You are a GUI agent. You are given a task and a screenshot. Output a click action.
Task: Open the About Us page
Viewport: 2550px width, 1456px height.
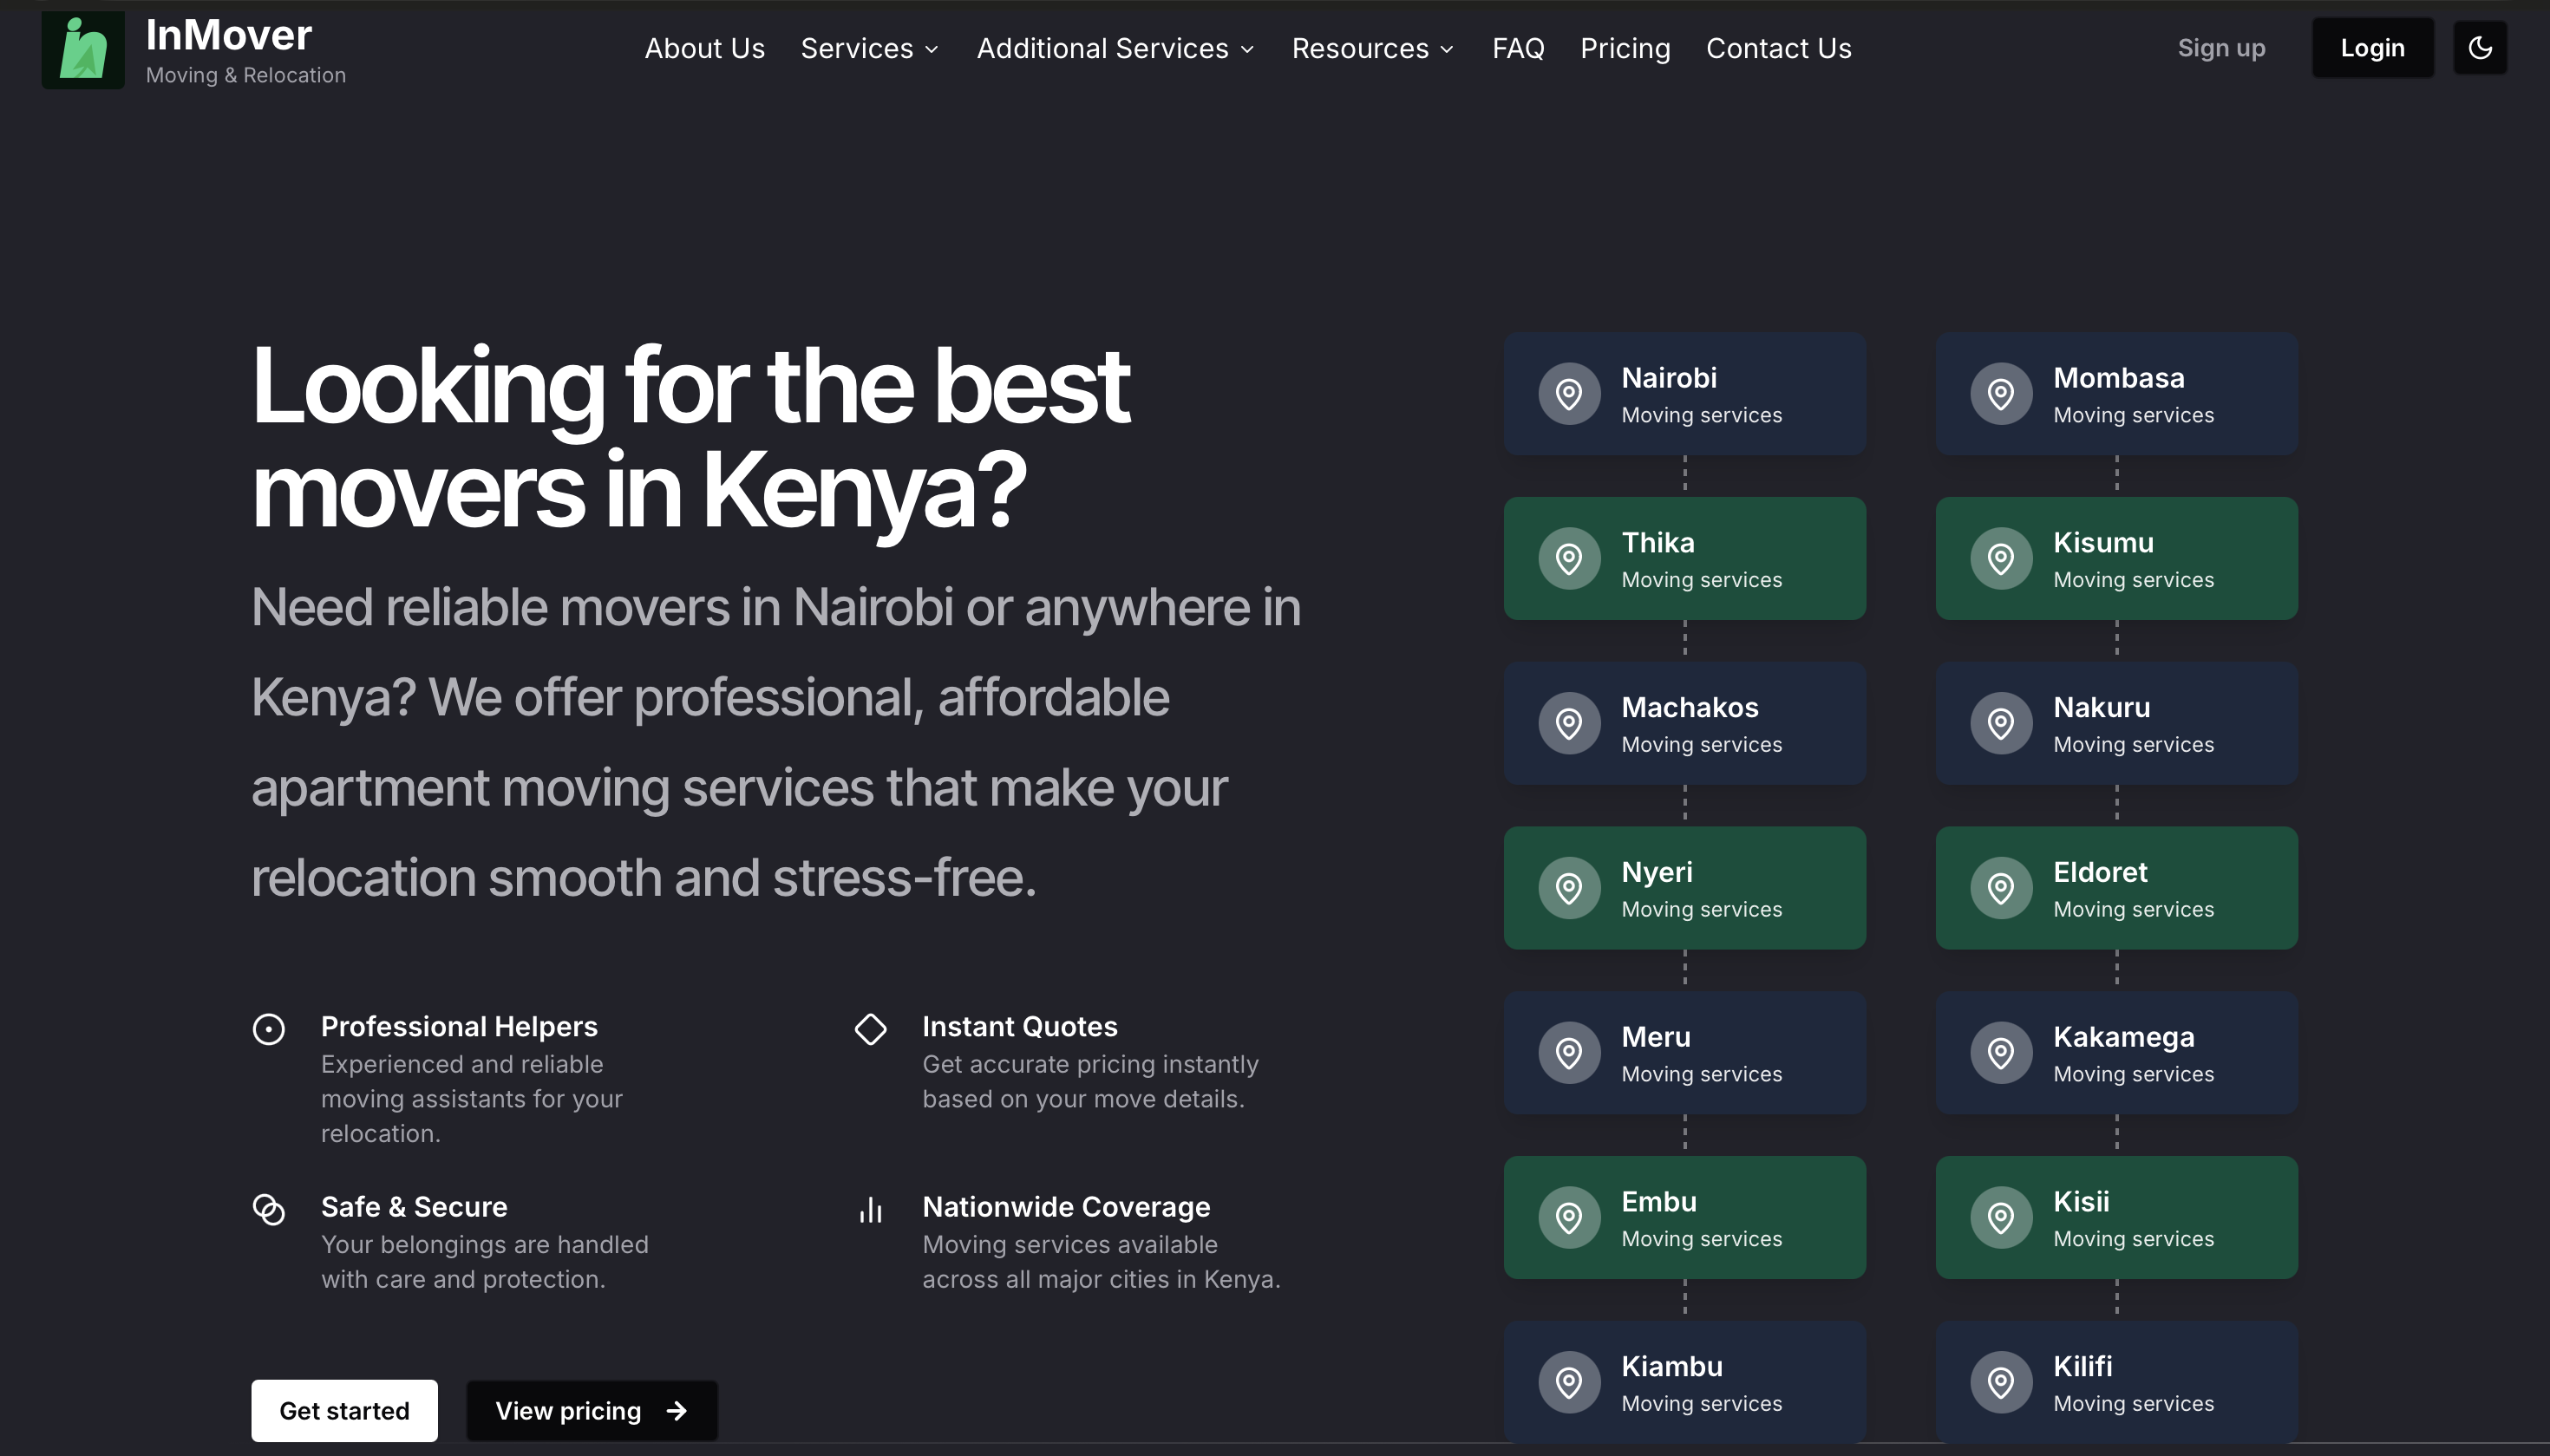[x=704, y=48]
